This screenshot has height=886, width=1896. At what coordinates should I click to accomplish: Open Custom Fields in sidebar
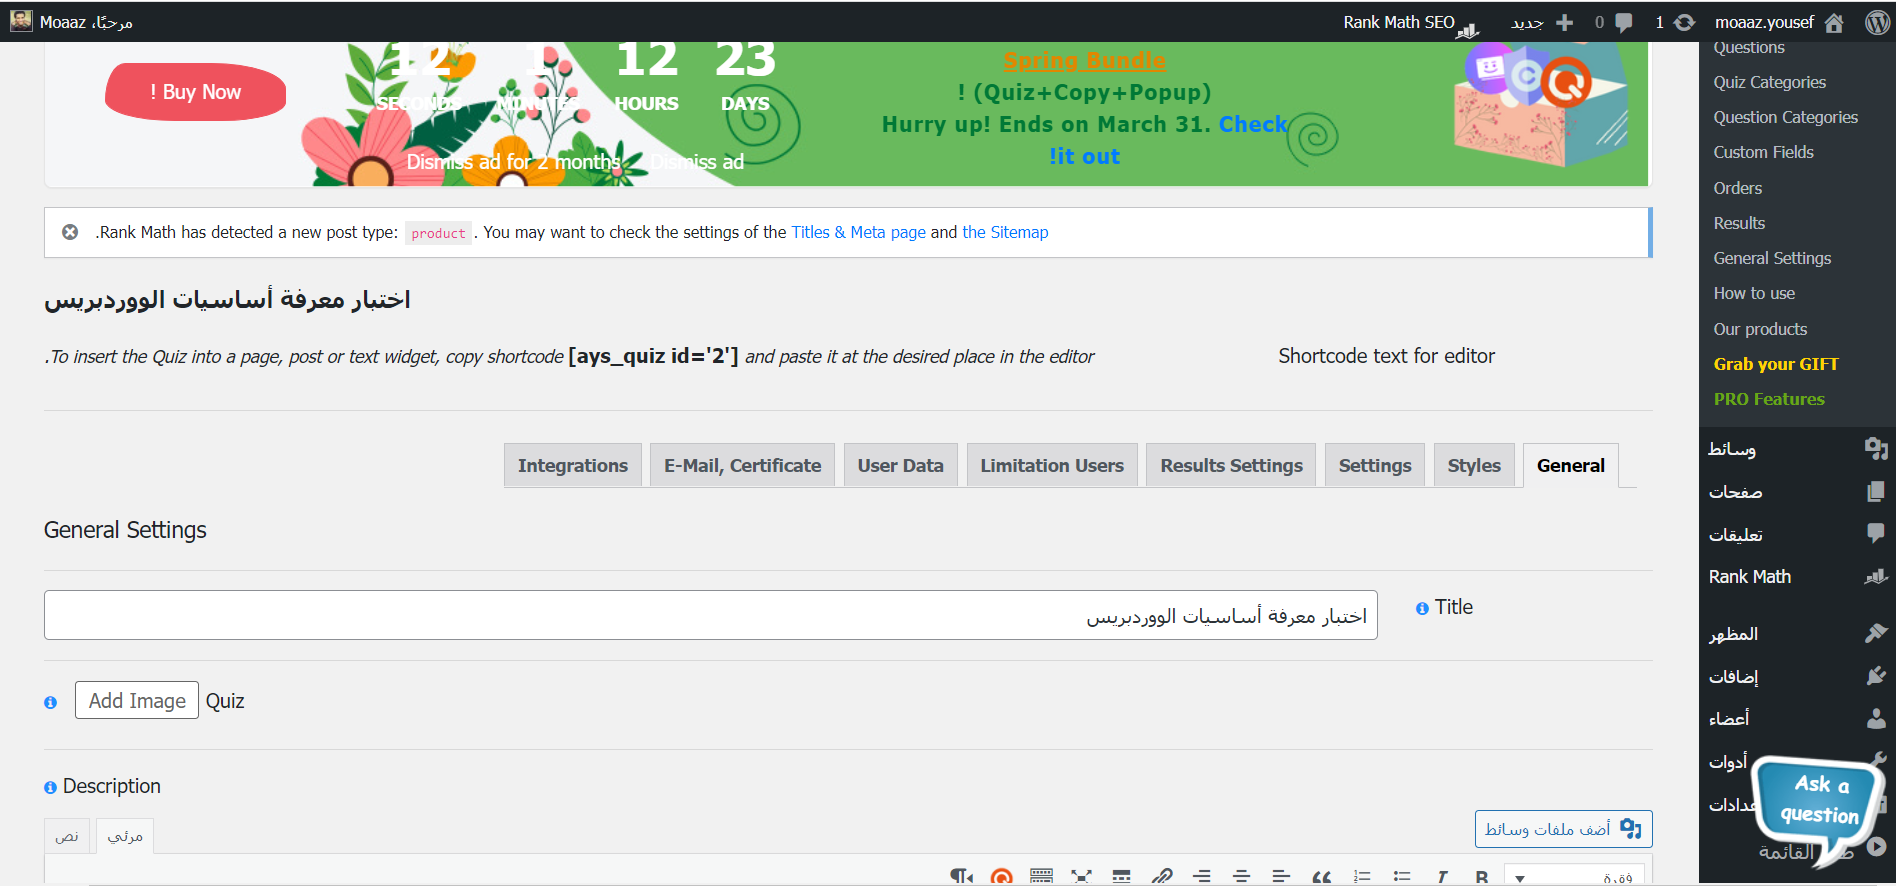(1763, 152)
